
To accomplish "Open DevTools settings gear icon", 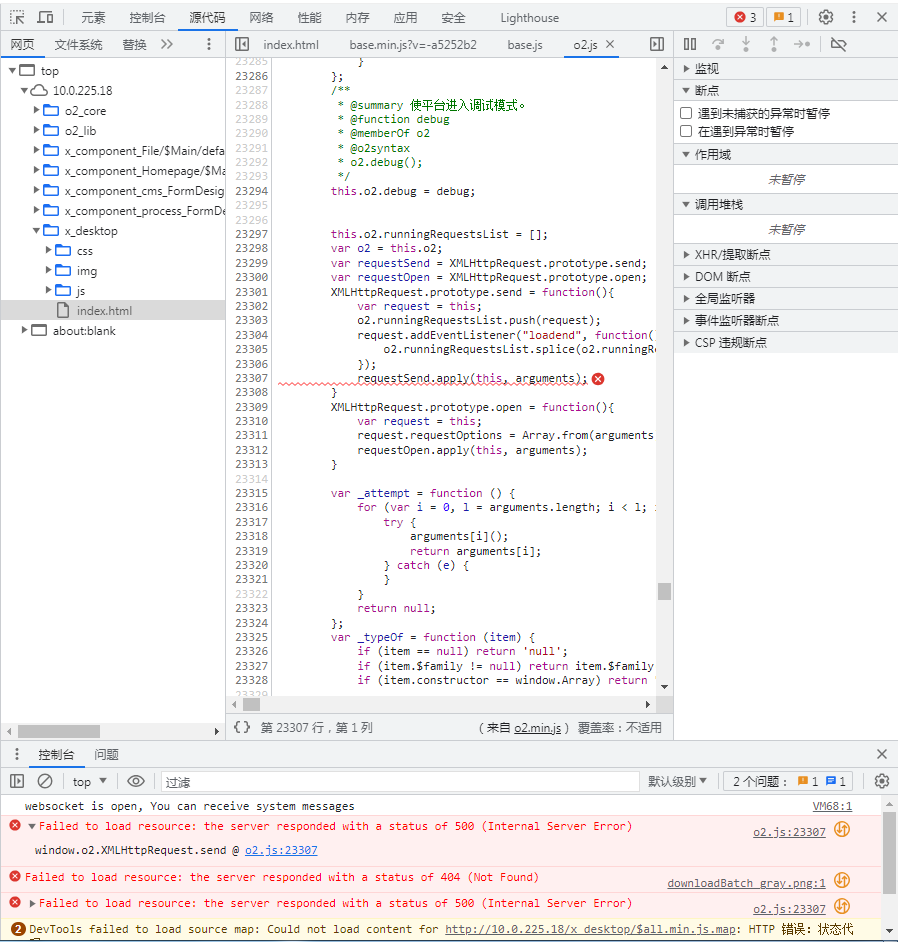I will click(x=825, y=17).
